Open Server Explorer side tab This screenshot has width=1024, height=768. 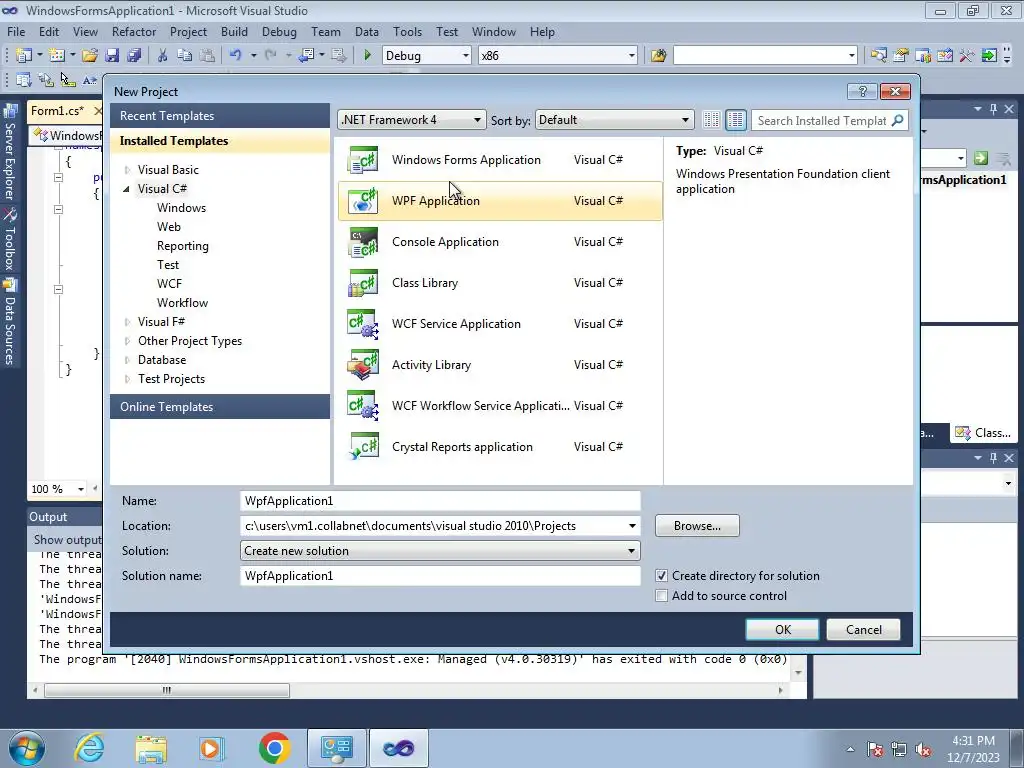(x=10, y=154)
